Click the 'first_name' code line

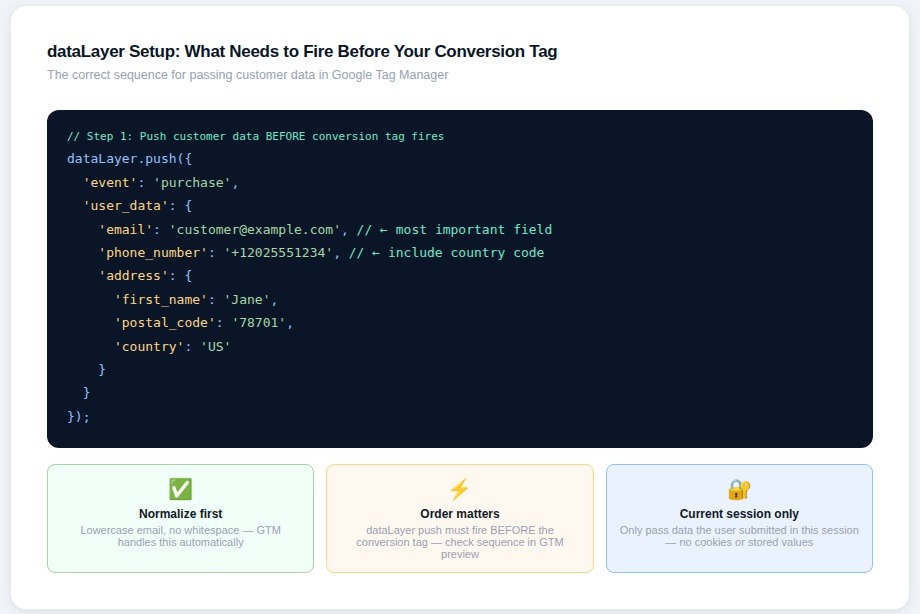point(196,299)
